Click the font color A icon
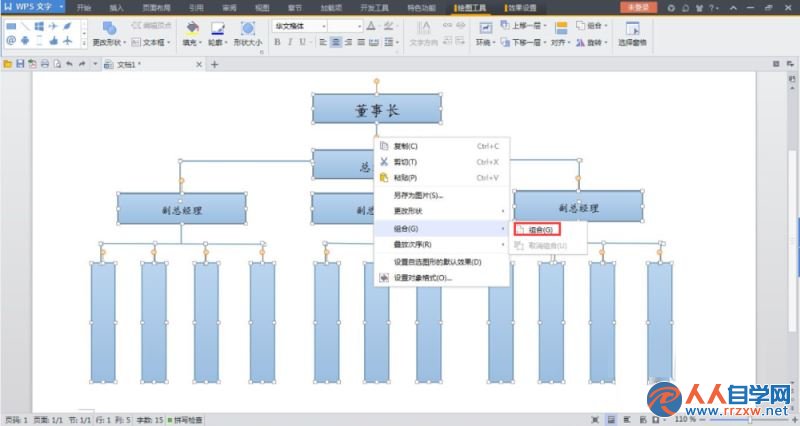The width and height of the screenshot is (800, 426). pos(371,26)
